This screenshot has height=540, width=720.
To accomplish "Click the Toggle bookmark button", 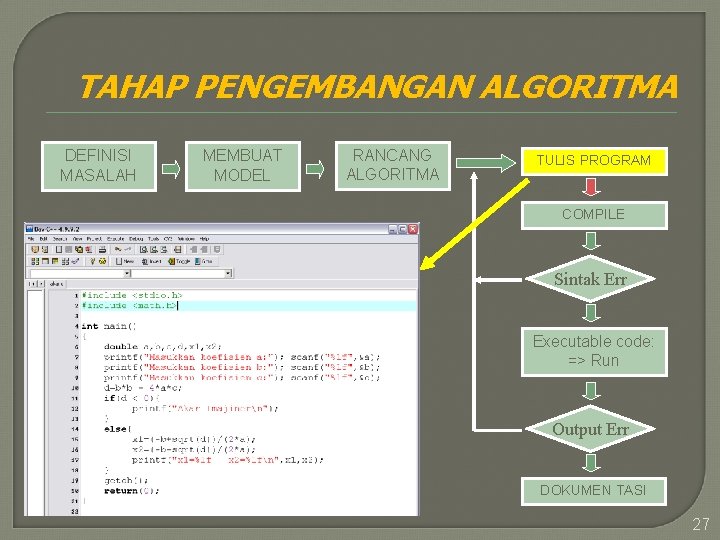I will point(179,261).
